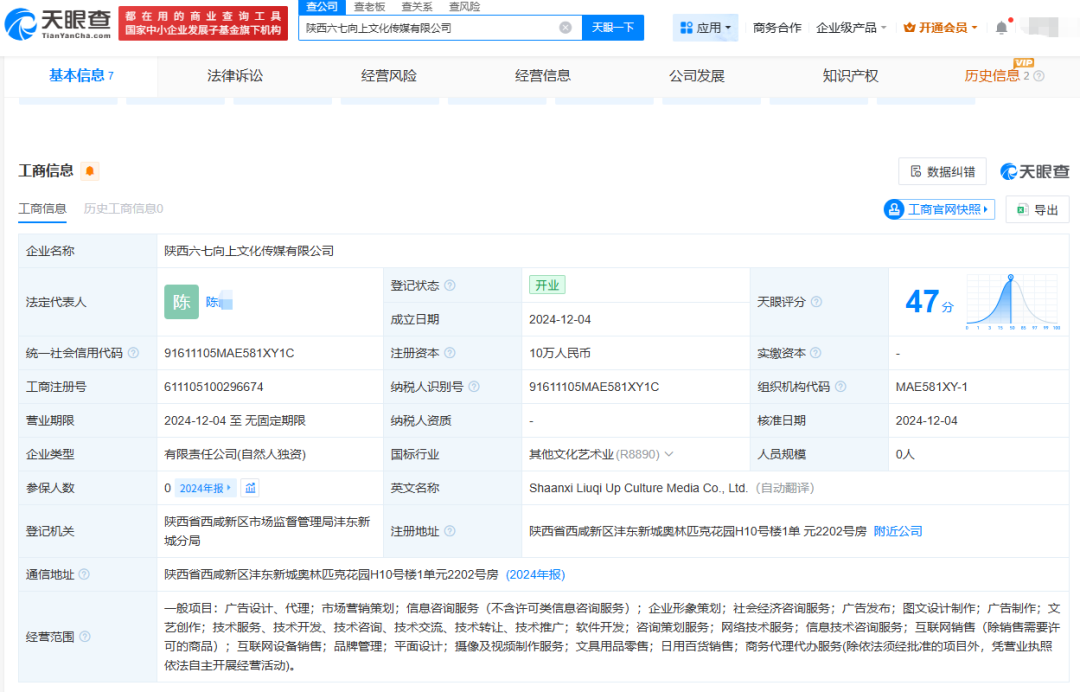
Task: Click help icon next to 统一社会信用代码
Action: point(133,353)
